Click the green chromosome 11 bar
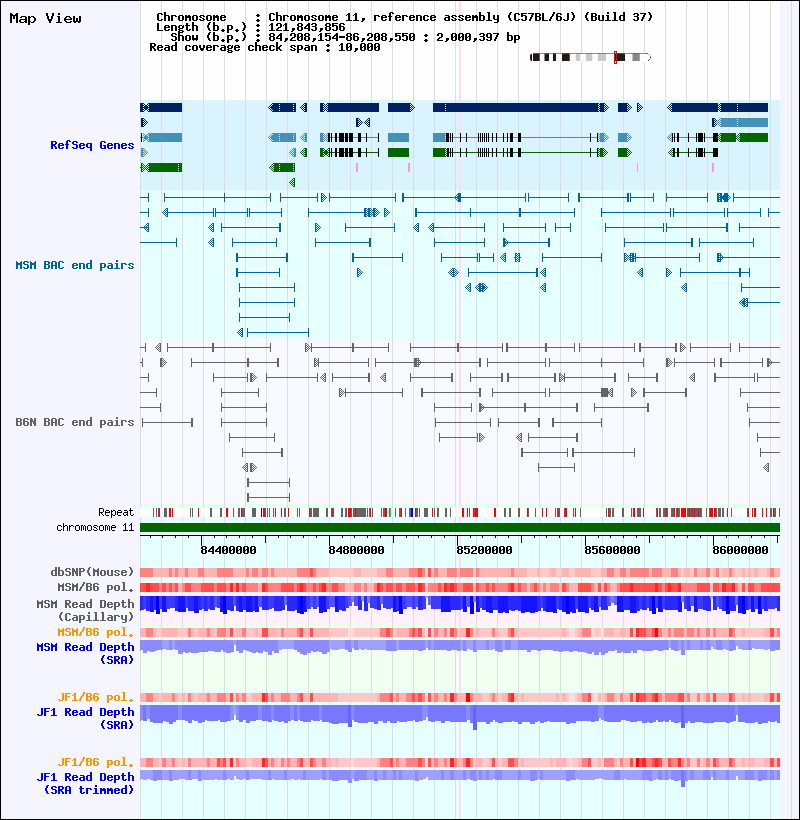This screenshot has width=800, height=820. (x=460, y=528)
